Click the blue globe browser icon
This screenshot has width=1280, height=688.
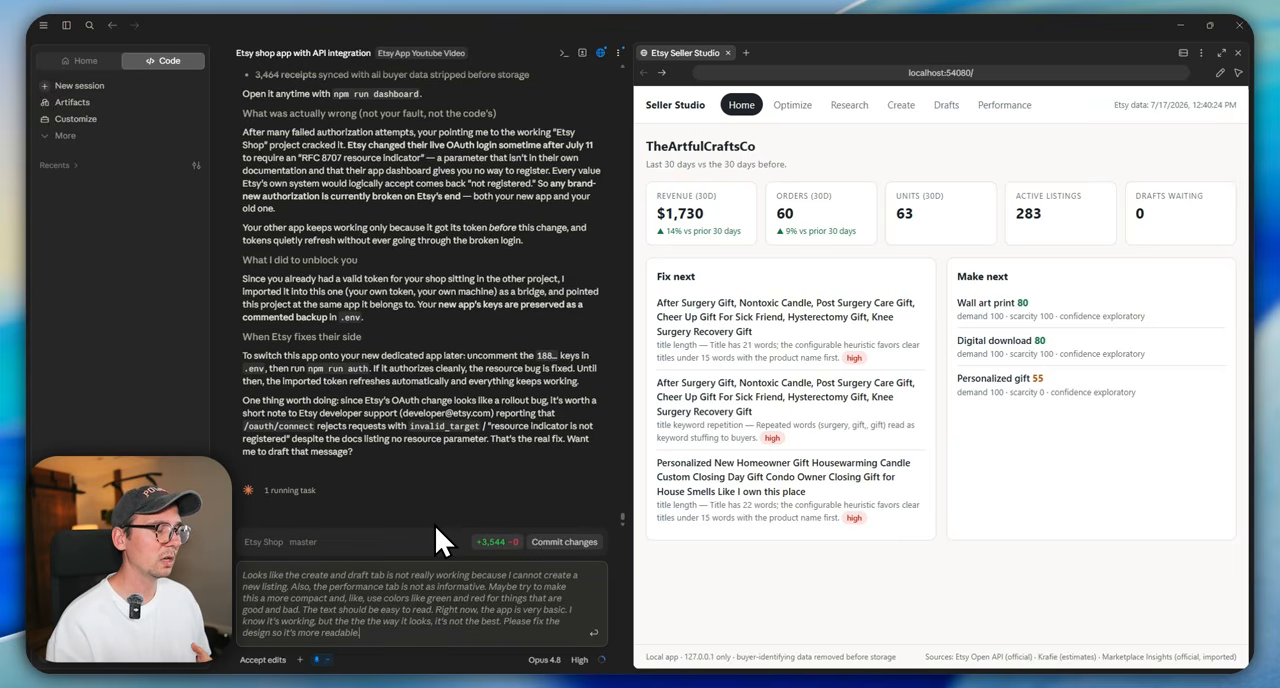600,53
